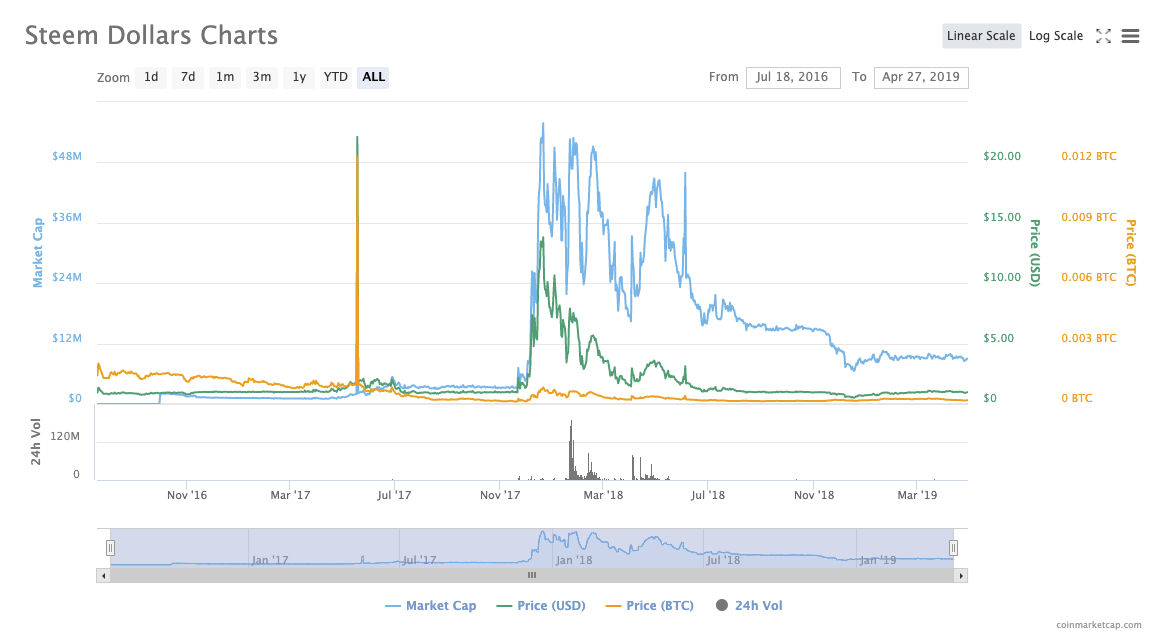Set zoom range to 1y
1176x641 pixels.
click(298, 77)
